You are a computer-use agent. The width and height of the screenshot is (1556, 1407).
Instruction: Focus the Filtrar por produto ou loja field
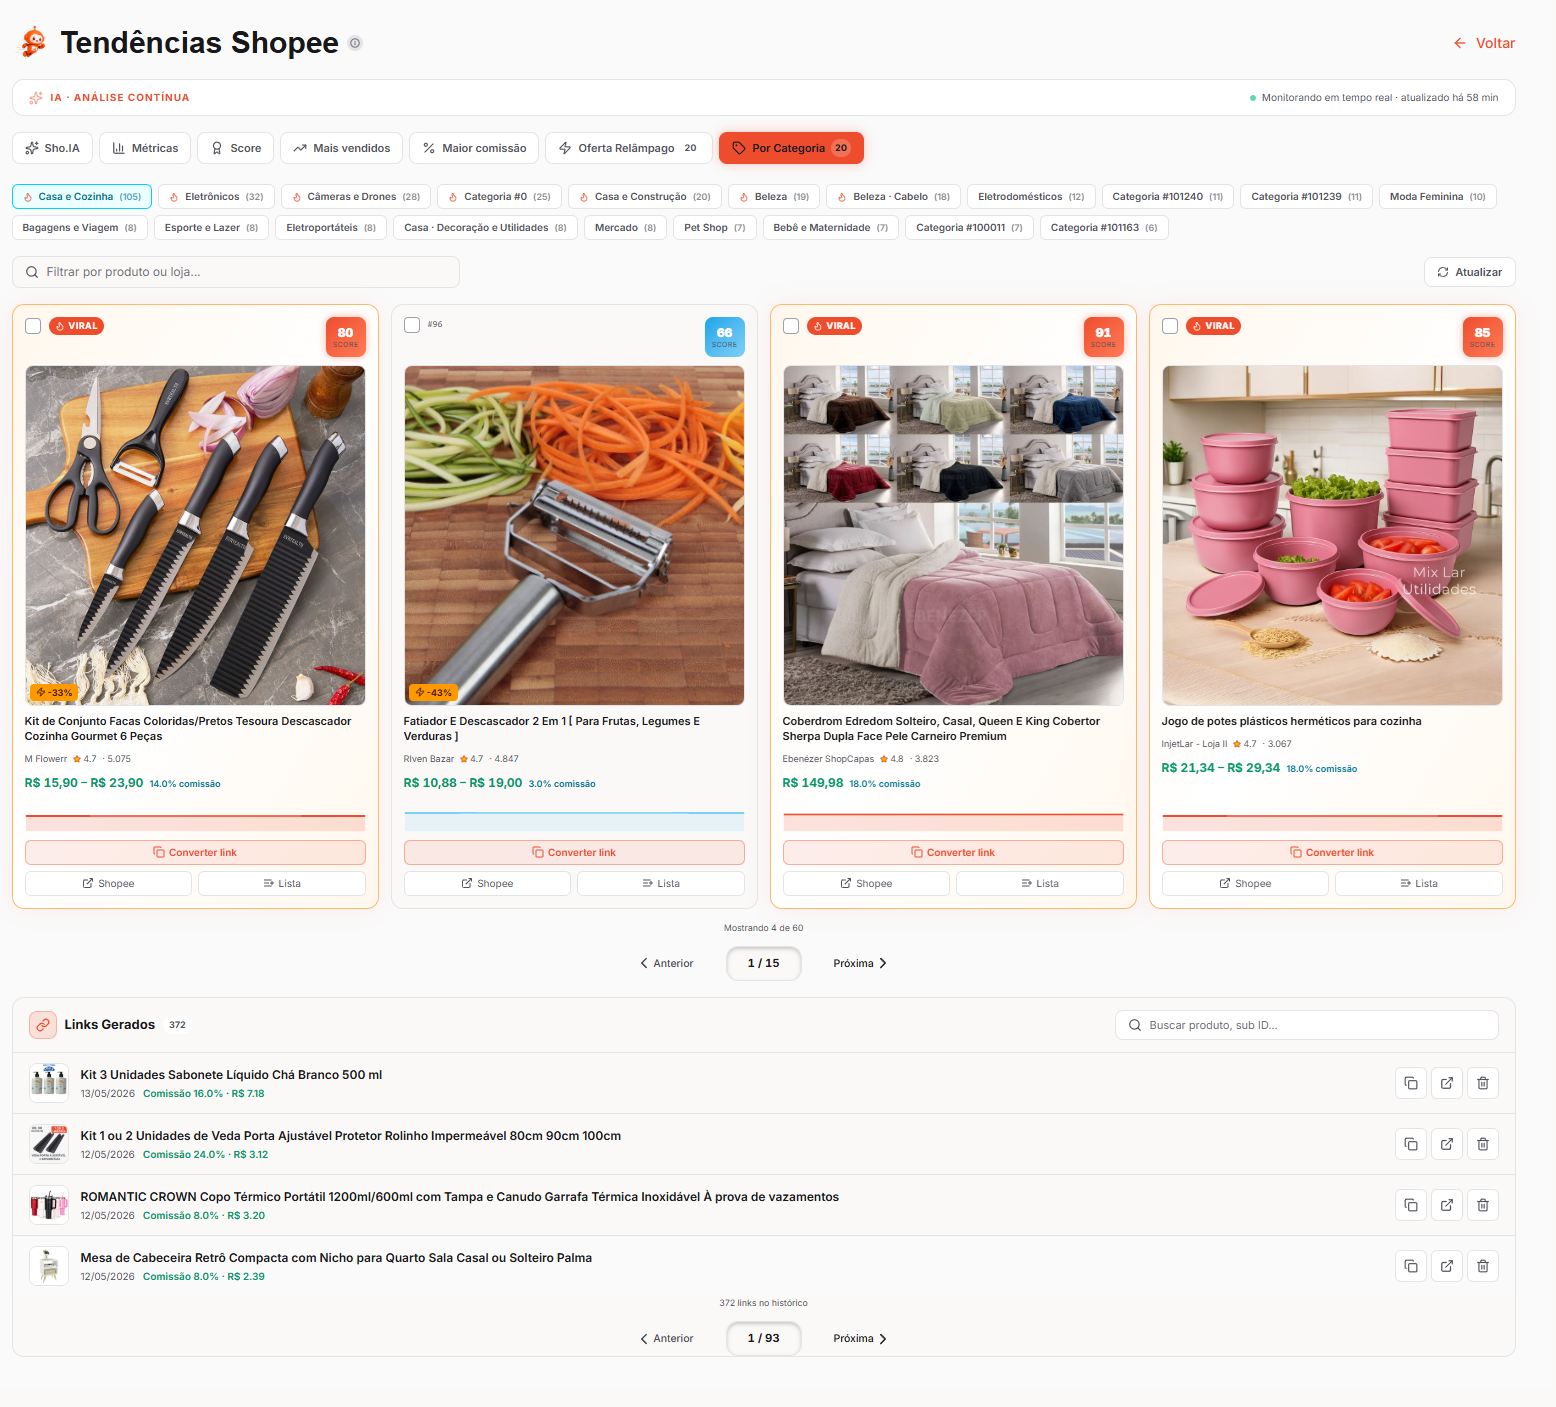pos(236,272)
